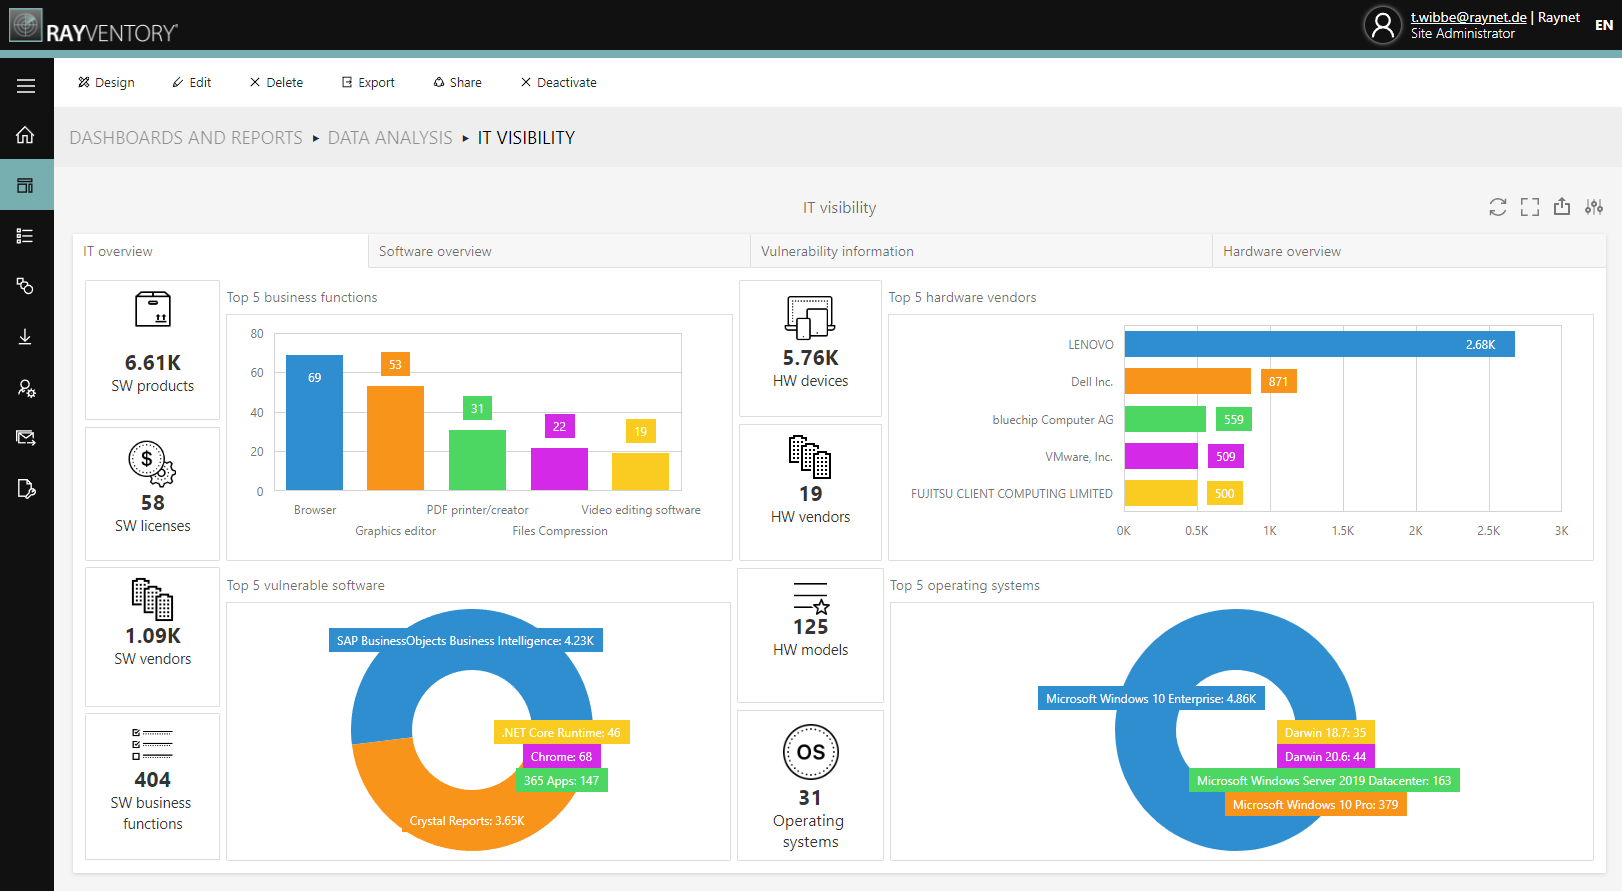Toggle fullscreen for the dashboard

1530,207
